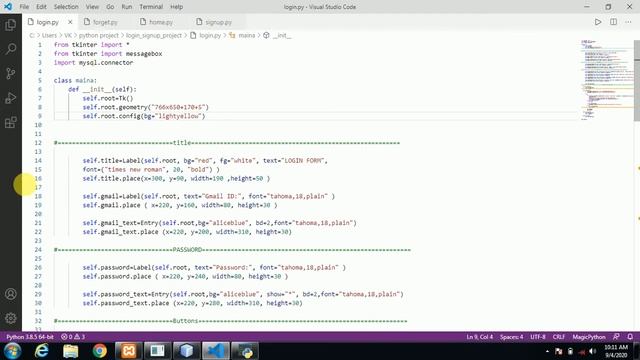Open the Windows Start button

(12, 351)
